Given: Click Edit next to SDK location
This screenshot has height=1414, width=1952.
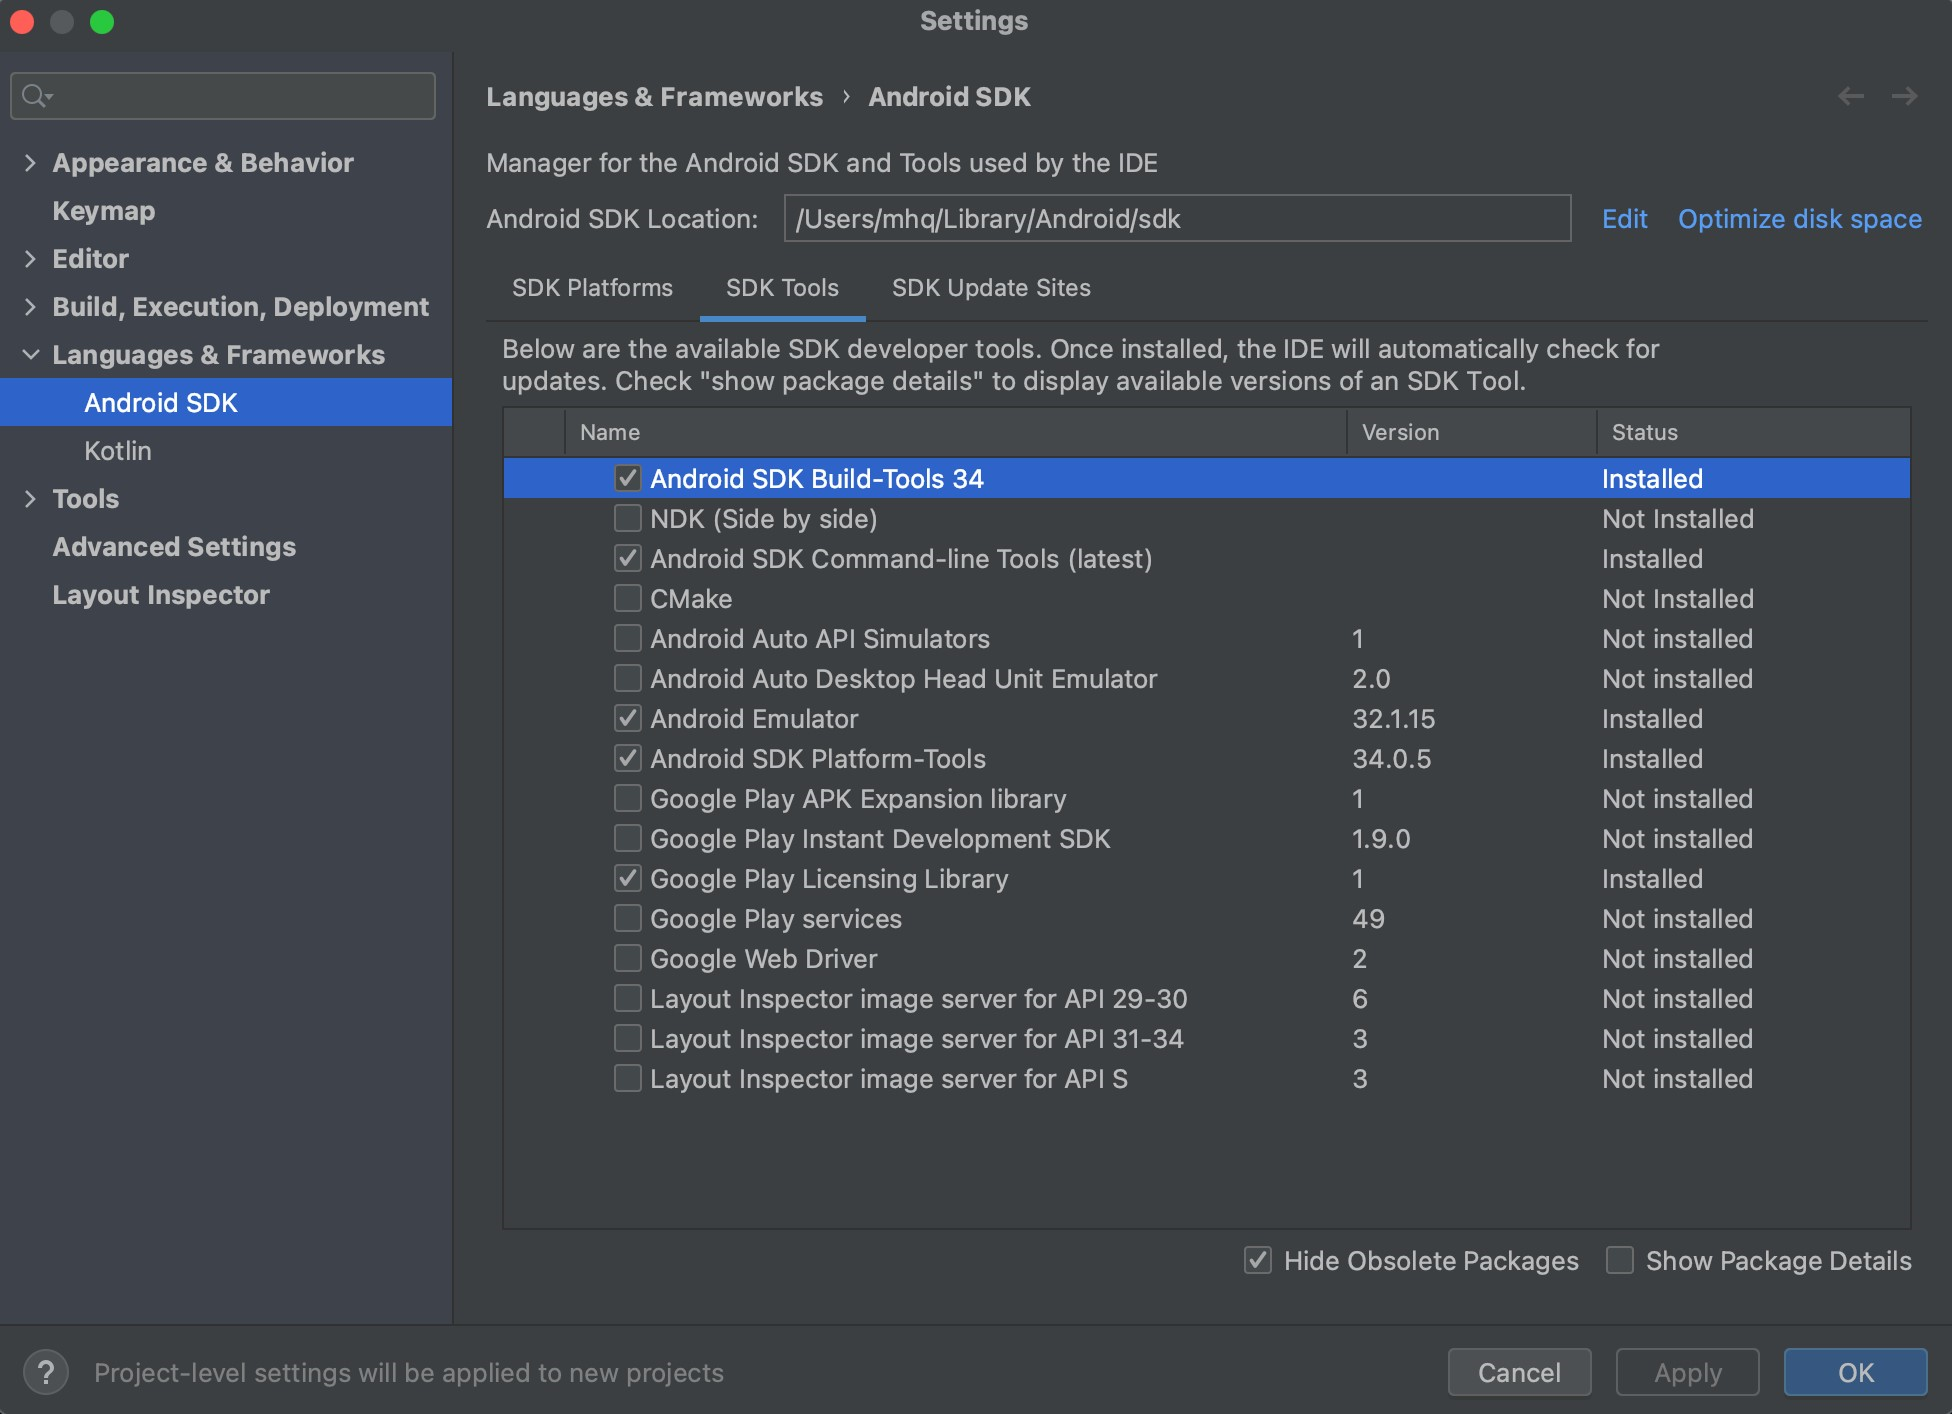Looking at the screenshot, I should (1624, 218).
